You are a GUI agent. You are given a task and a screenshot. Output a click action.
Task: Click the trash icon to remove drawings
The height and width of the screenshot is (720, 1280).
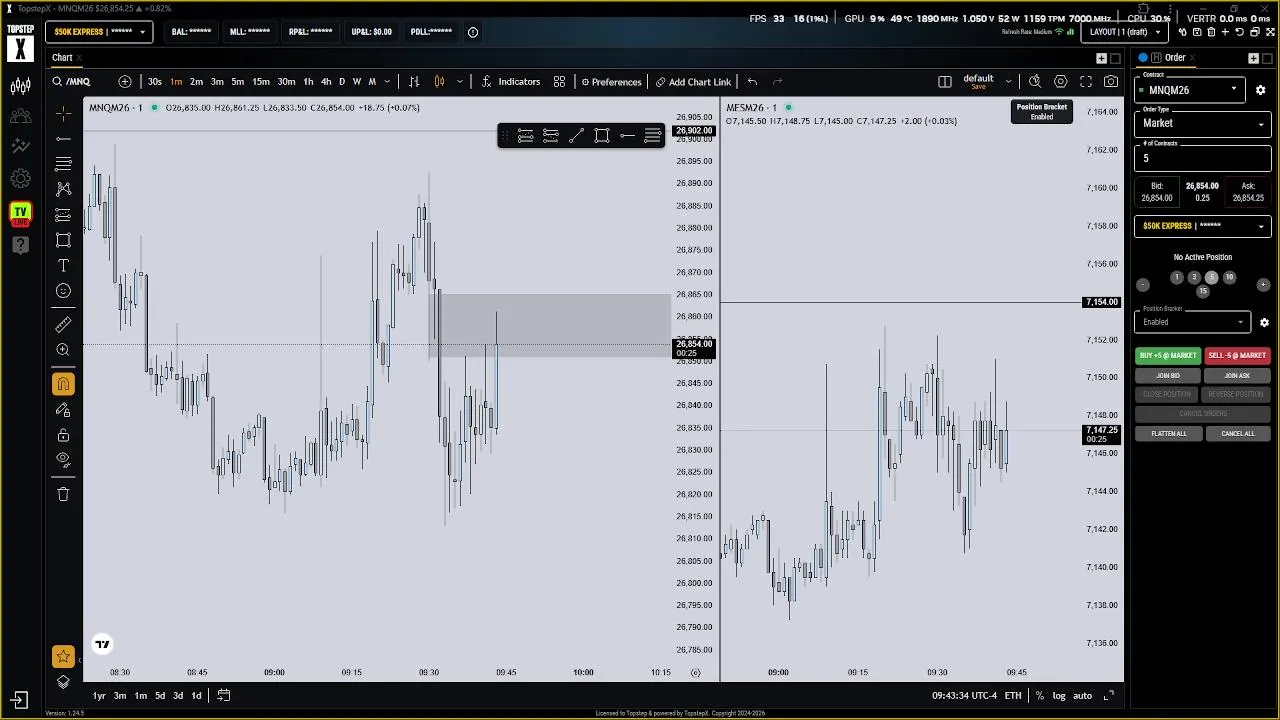coord(63,494)
